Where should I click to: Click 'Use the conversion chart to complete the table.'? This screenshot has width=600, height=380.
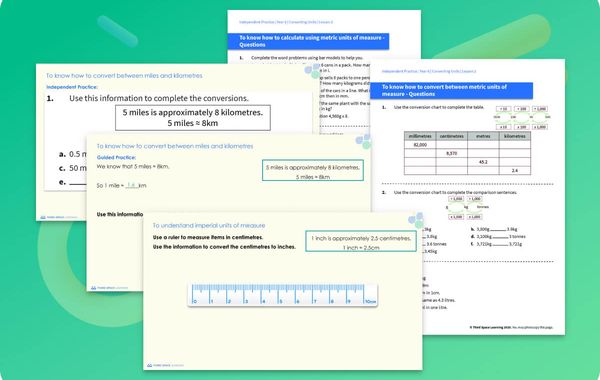point(439,108)
